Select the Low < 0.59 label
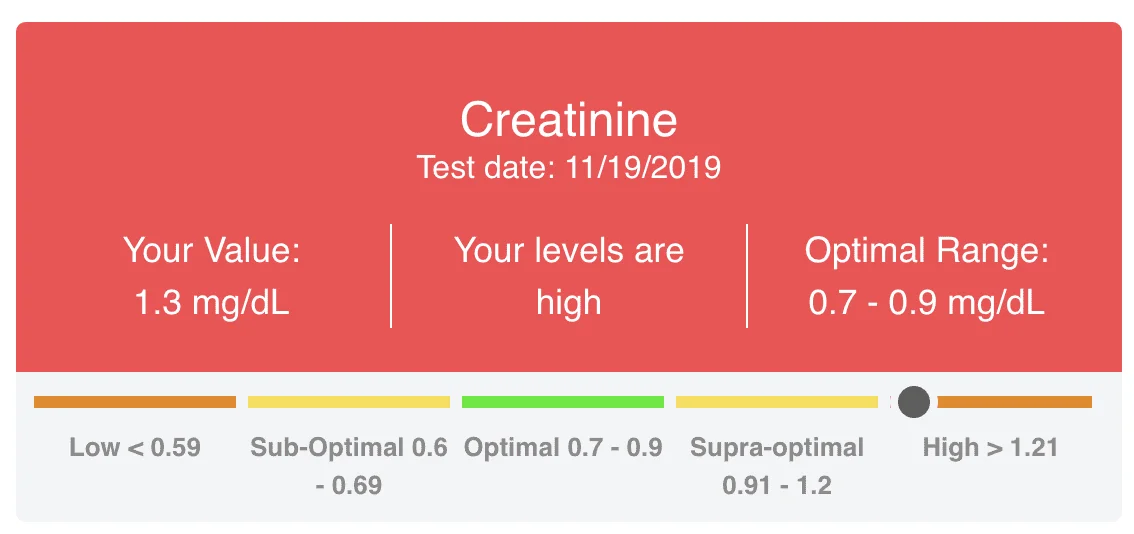This screenshot has height=534, width=1134. pyautogui.click(x=135, y=448)
